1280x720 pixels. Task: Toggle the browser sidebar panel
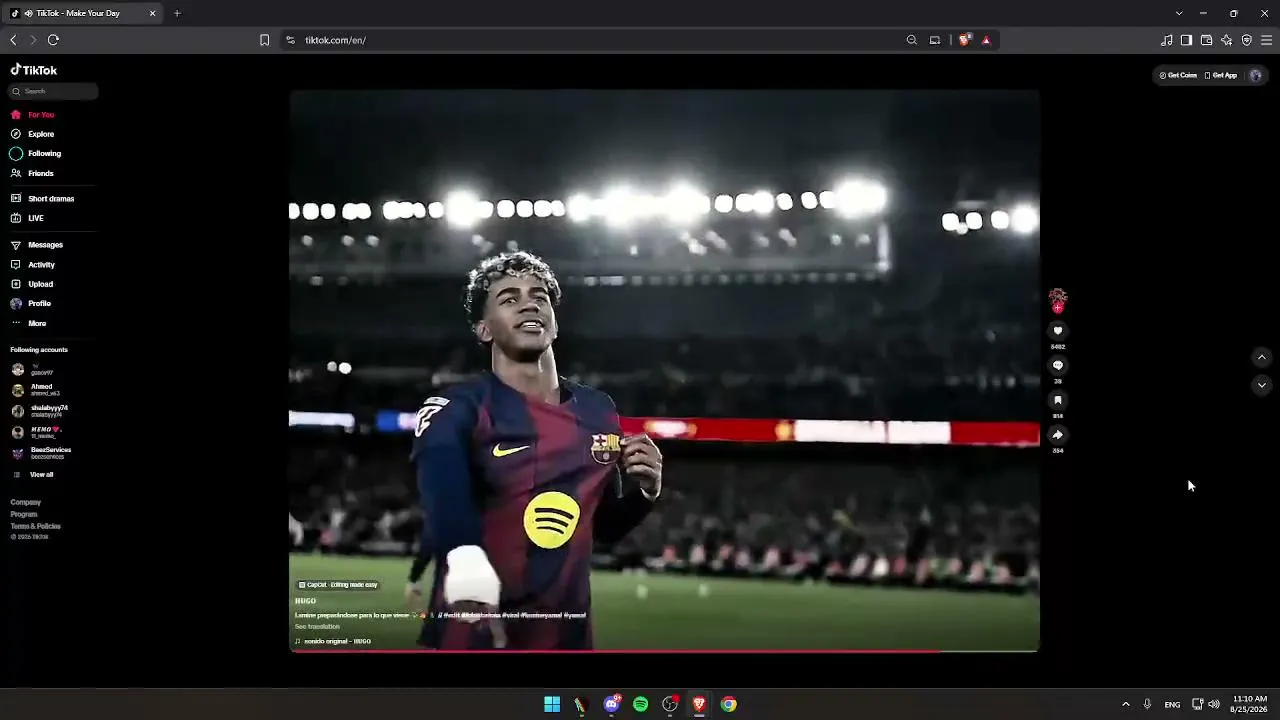(1186, 40)
